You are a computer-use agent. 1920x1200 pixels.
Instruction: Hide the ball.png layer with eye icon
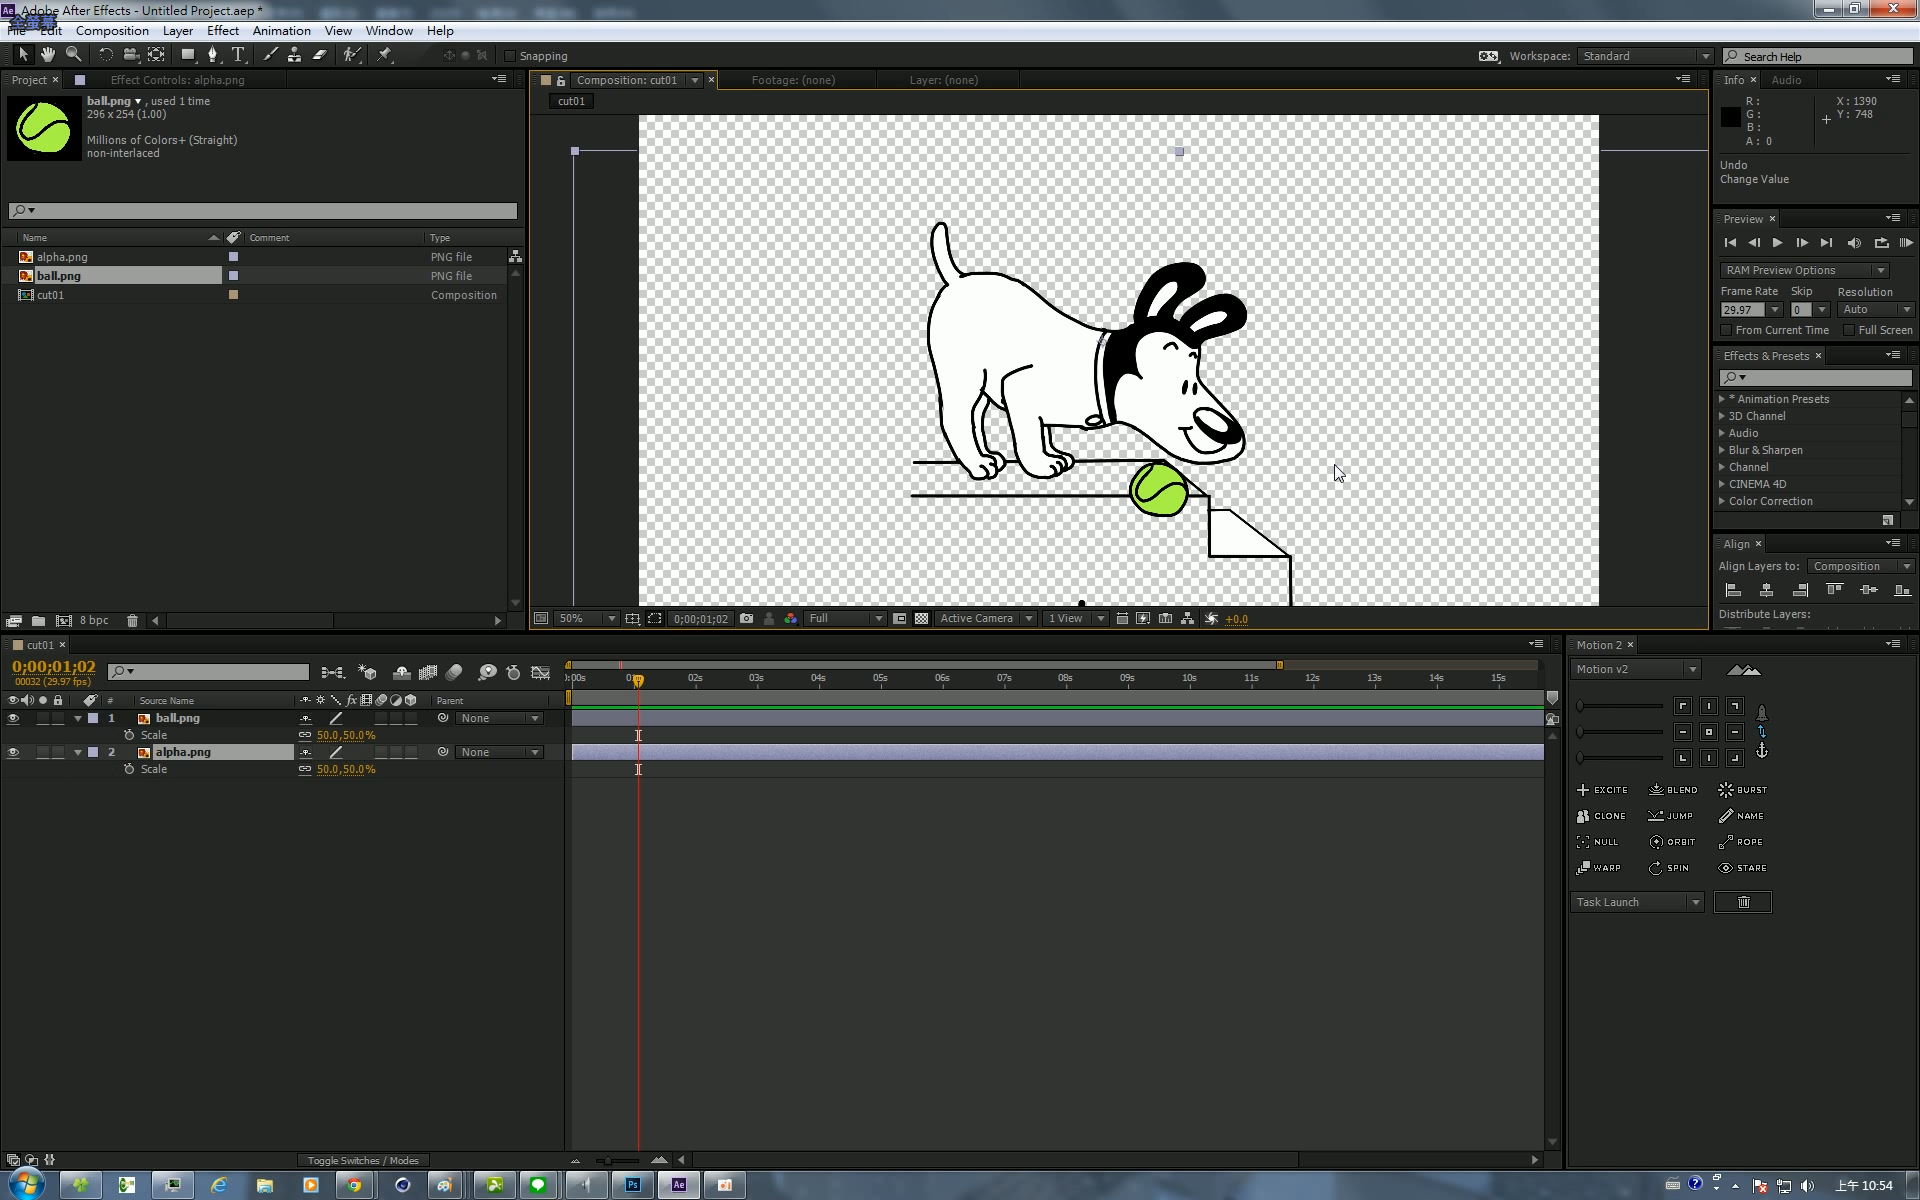tap(13, 718)
